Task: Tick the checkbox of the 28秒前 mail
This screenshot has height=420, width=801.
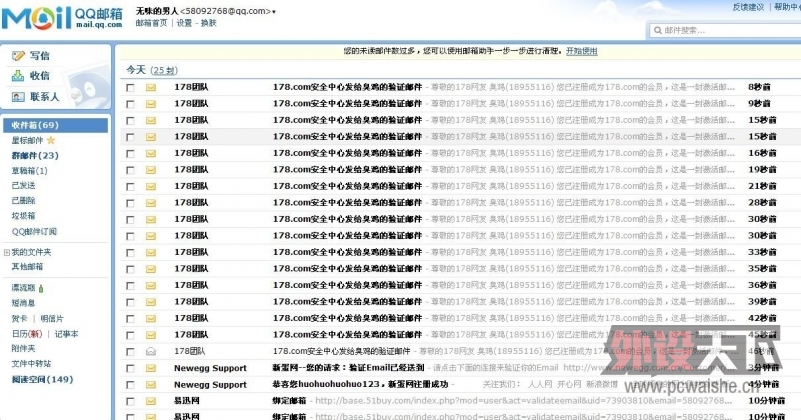Action: 130,203
